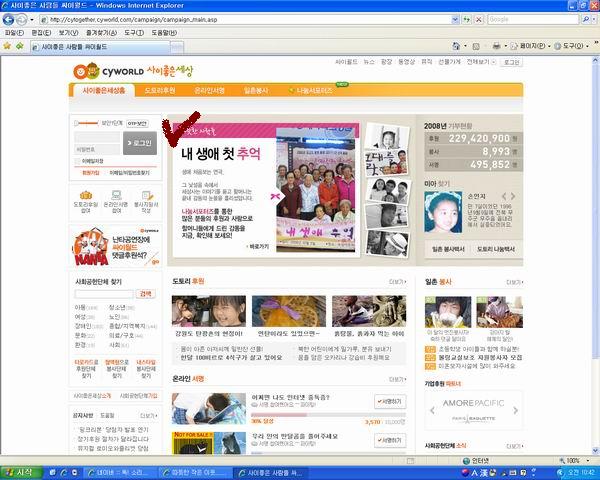Click the Home icon in IE toolbar
This screenshot has height=480, width=600.
coord(456,46)
